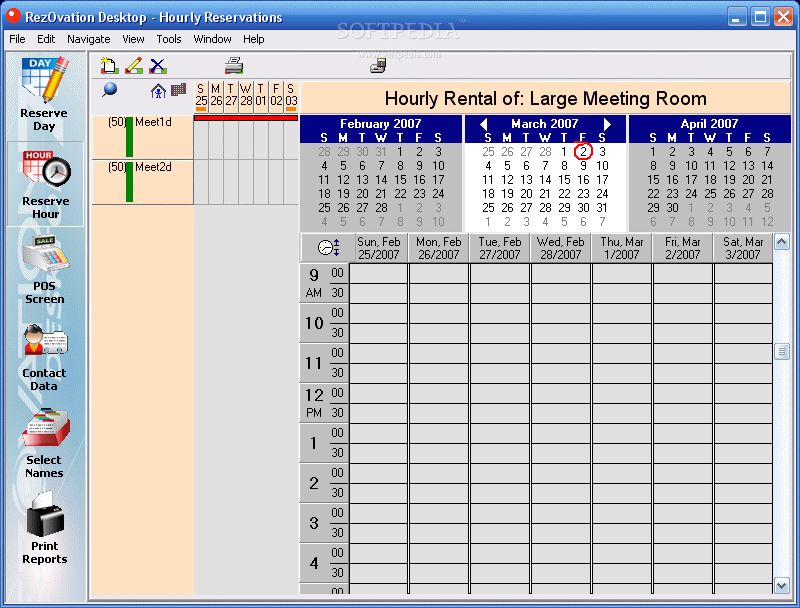Viewport: 800px width, 608px height.
Task: Click the 12 PM hour label
Action: click(x=314, y=403)
